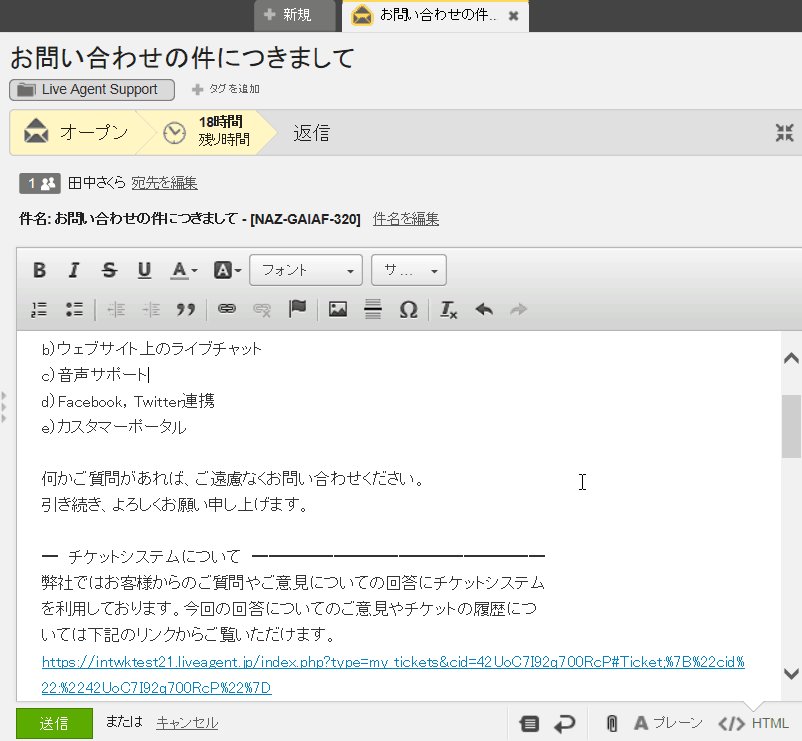Click the recipients count icon

pos(40,183)
